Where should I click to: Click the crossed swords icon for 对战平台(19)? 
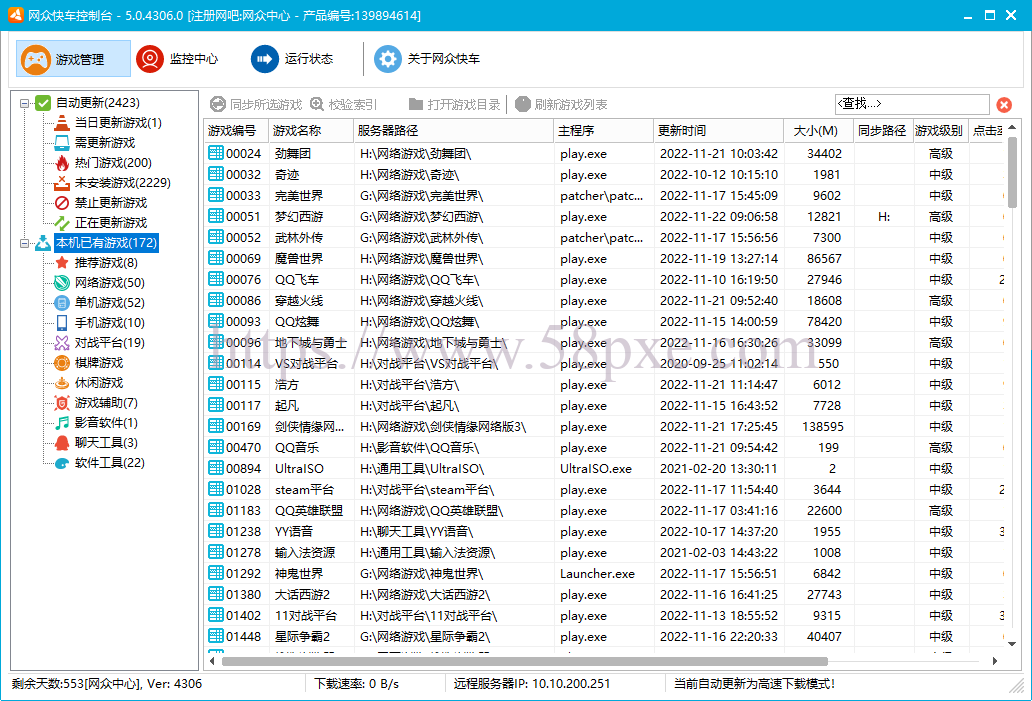[62, 343]
